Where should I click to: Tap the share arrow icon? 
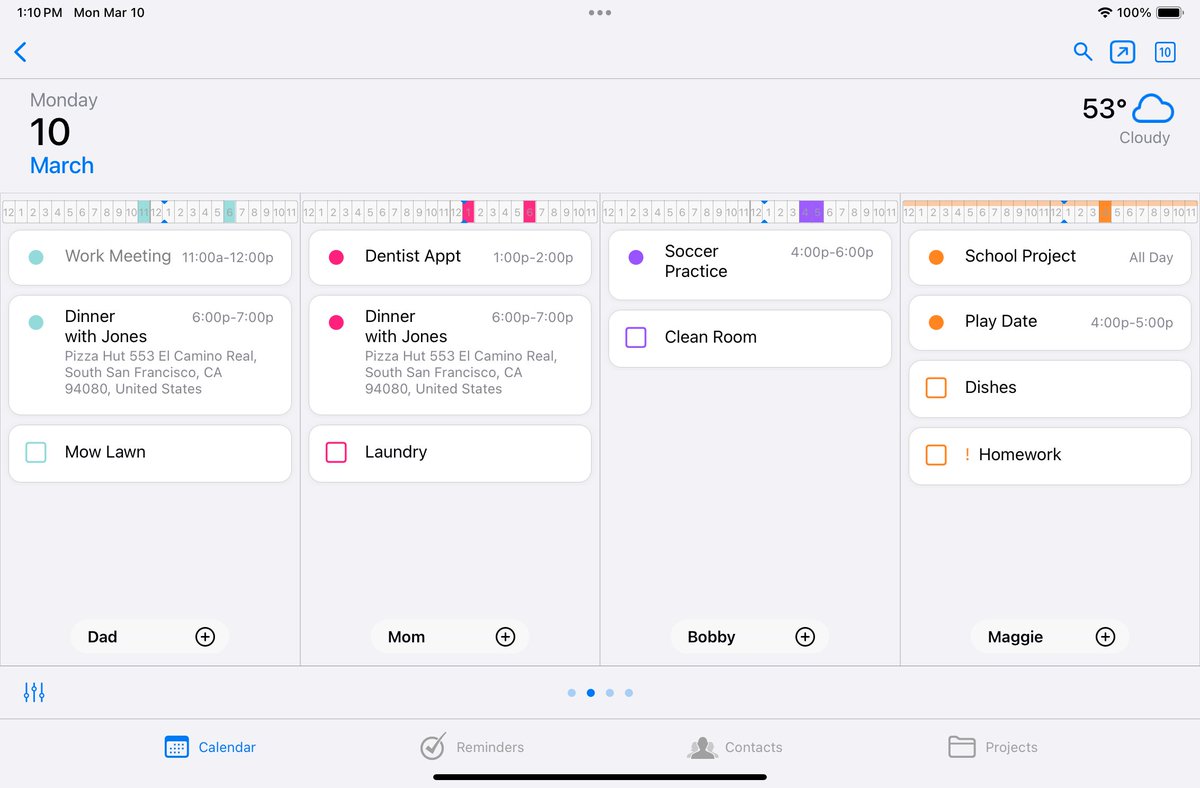pyautogui.click(x=1122, y=52)
